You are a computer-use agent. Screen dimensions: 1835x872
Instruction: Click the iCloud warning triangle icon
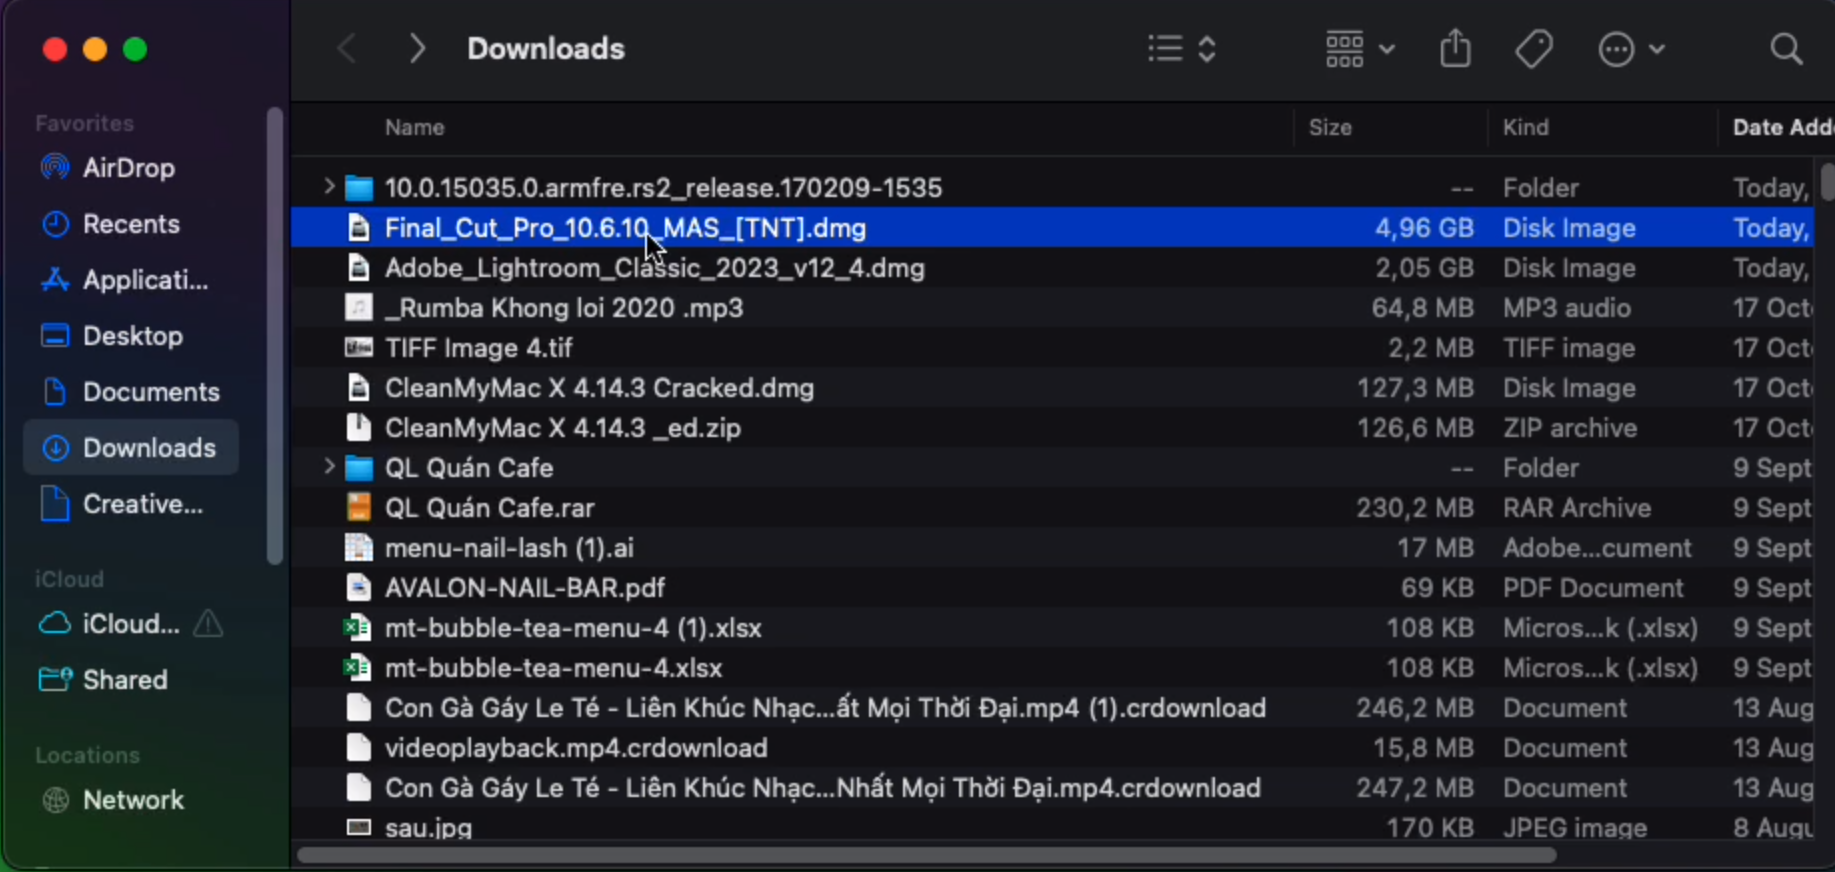(x=208, y=624)
